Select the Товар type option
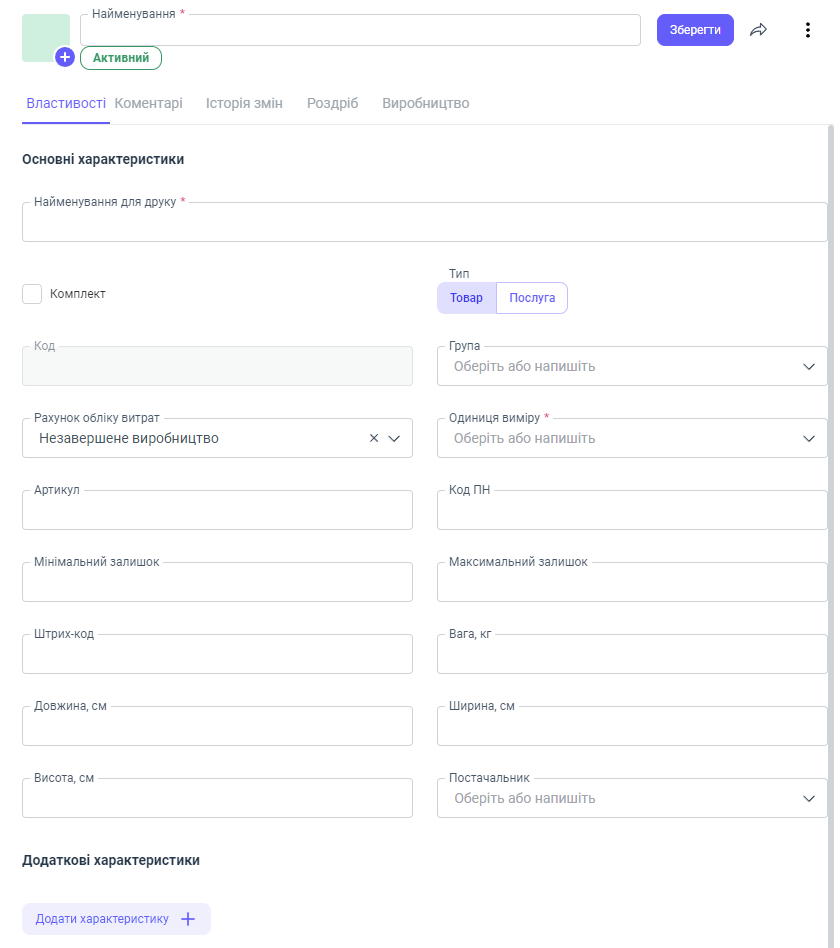The height and width of the screenshot is (948, 840). (x=466, y=298)
